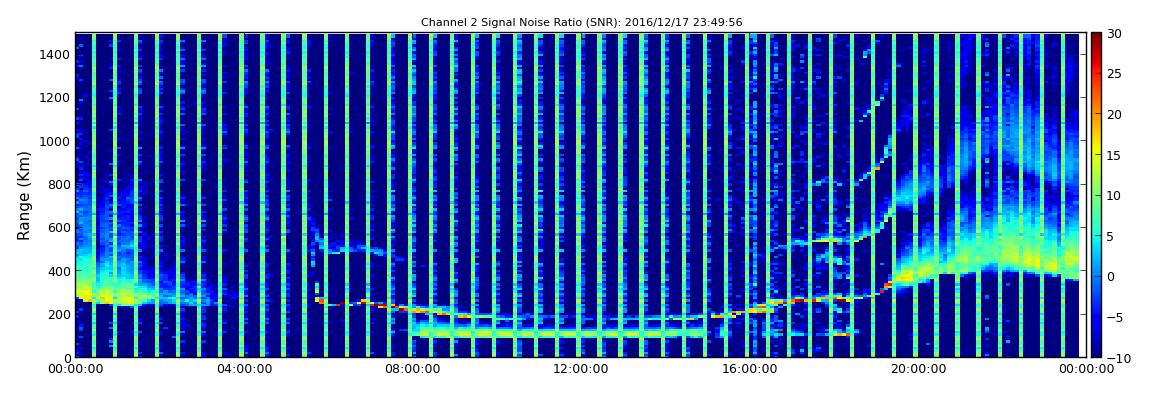The width and height of the screenshot is (1150, 407).
Task: Click the colorbar value 15
Action: point(1115,155)
